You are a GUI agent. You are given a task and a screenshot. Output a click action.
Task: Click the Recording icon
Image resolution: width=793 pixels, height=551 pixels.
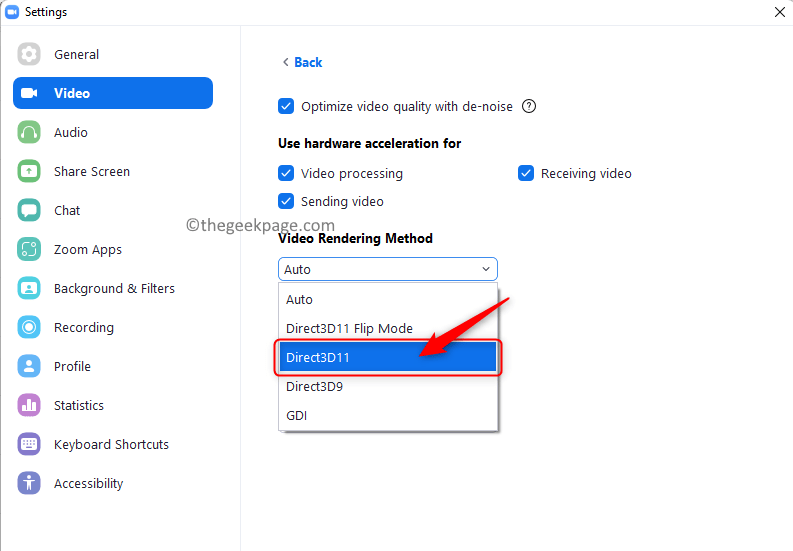point(29,327)
